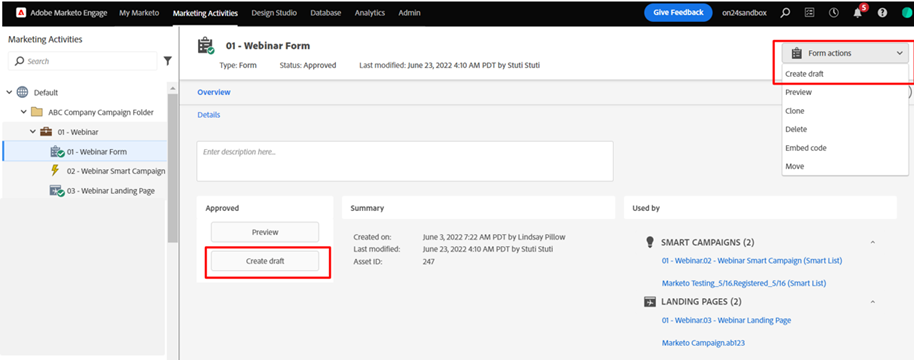This screenshot has width=914, height=360.
Task: Collapse the Landing Pages section
Action: pos(873,302)
